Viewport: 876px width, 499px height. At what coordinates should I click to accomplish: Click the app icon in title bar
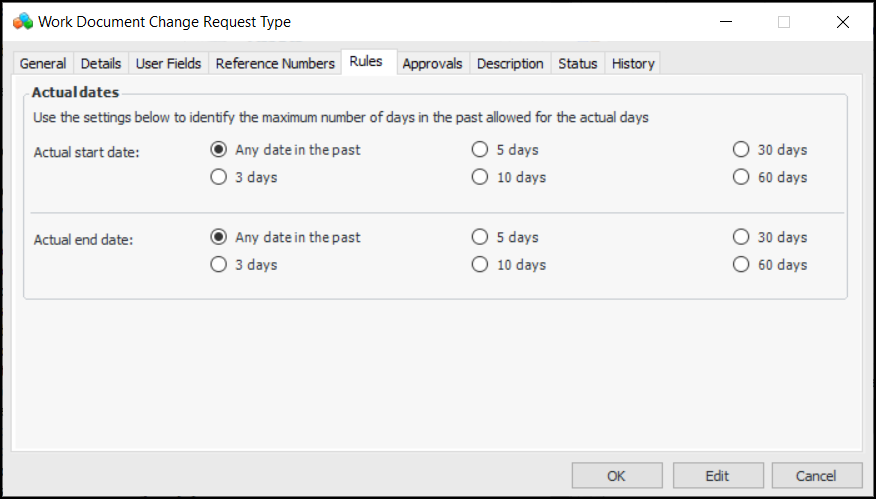[x=22, y=21]
